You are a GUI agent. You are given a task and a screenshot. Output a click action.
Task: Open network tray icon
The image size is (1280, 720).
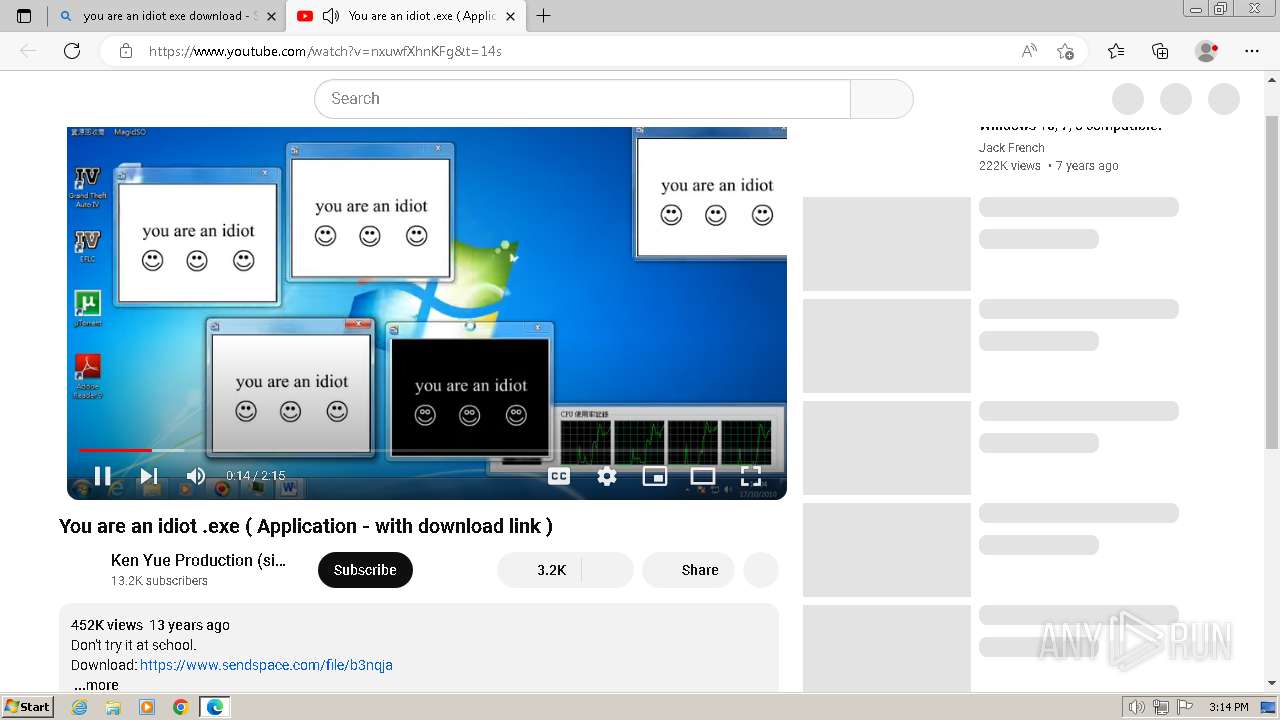[1161, 707]
